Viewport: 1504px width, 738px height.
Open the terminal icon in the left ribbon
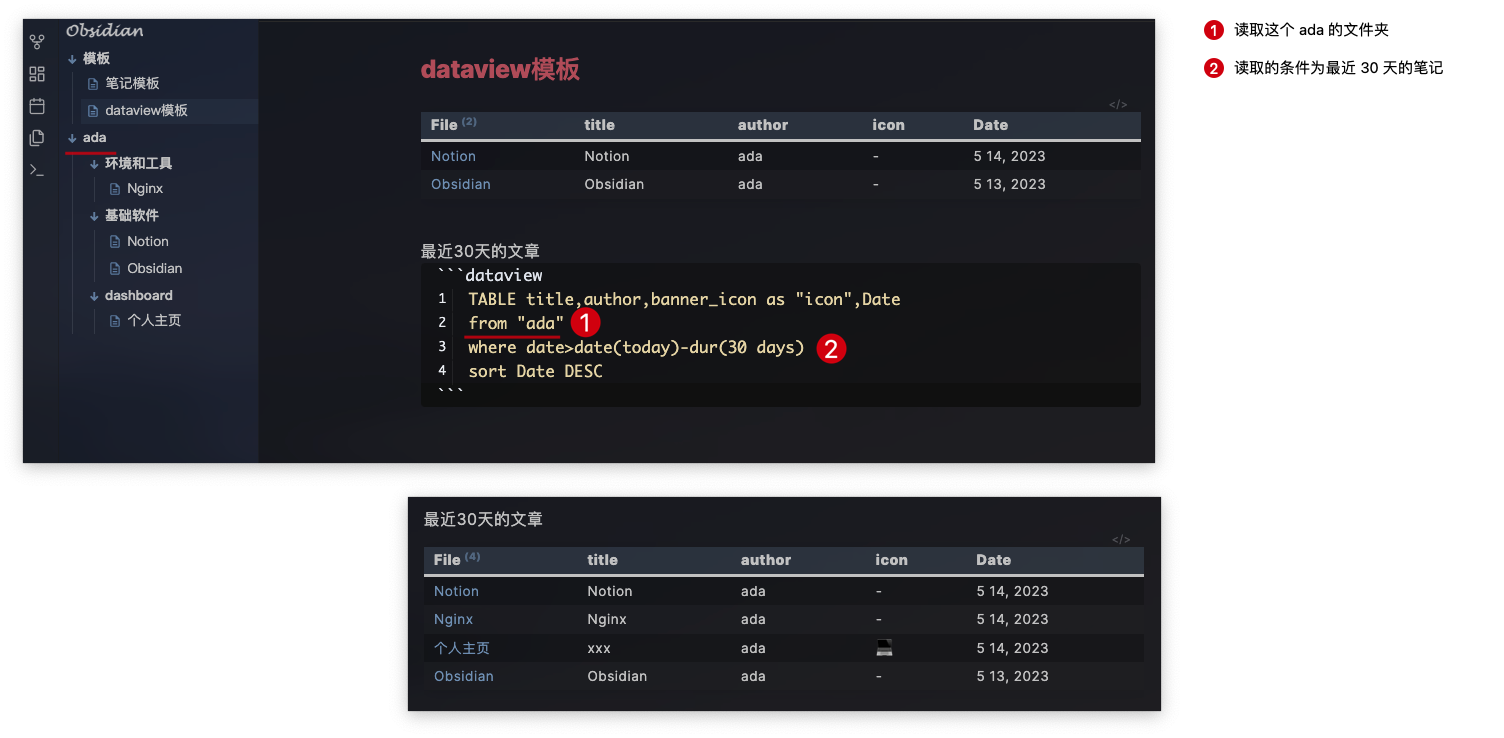pyautogui.click(x=37, y=170)
